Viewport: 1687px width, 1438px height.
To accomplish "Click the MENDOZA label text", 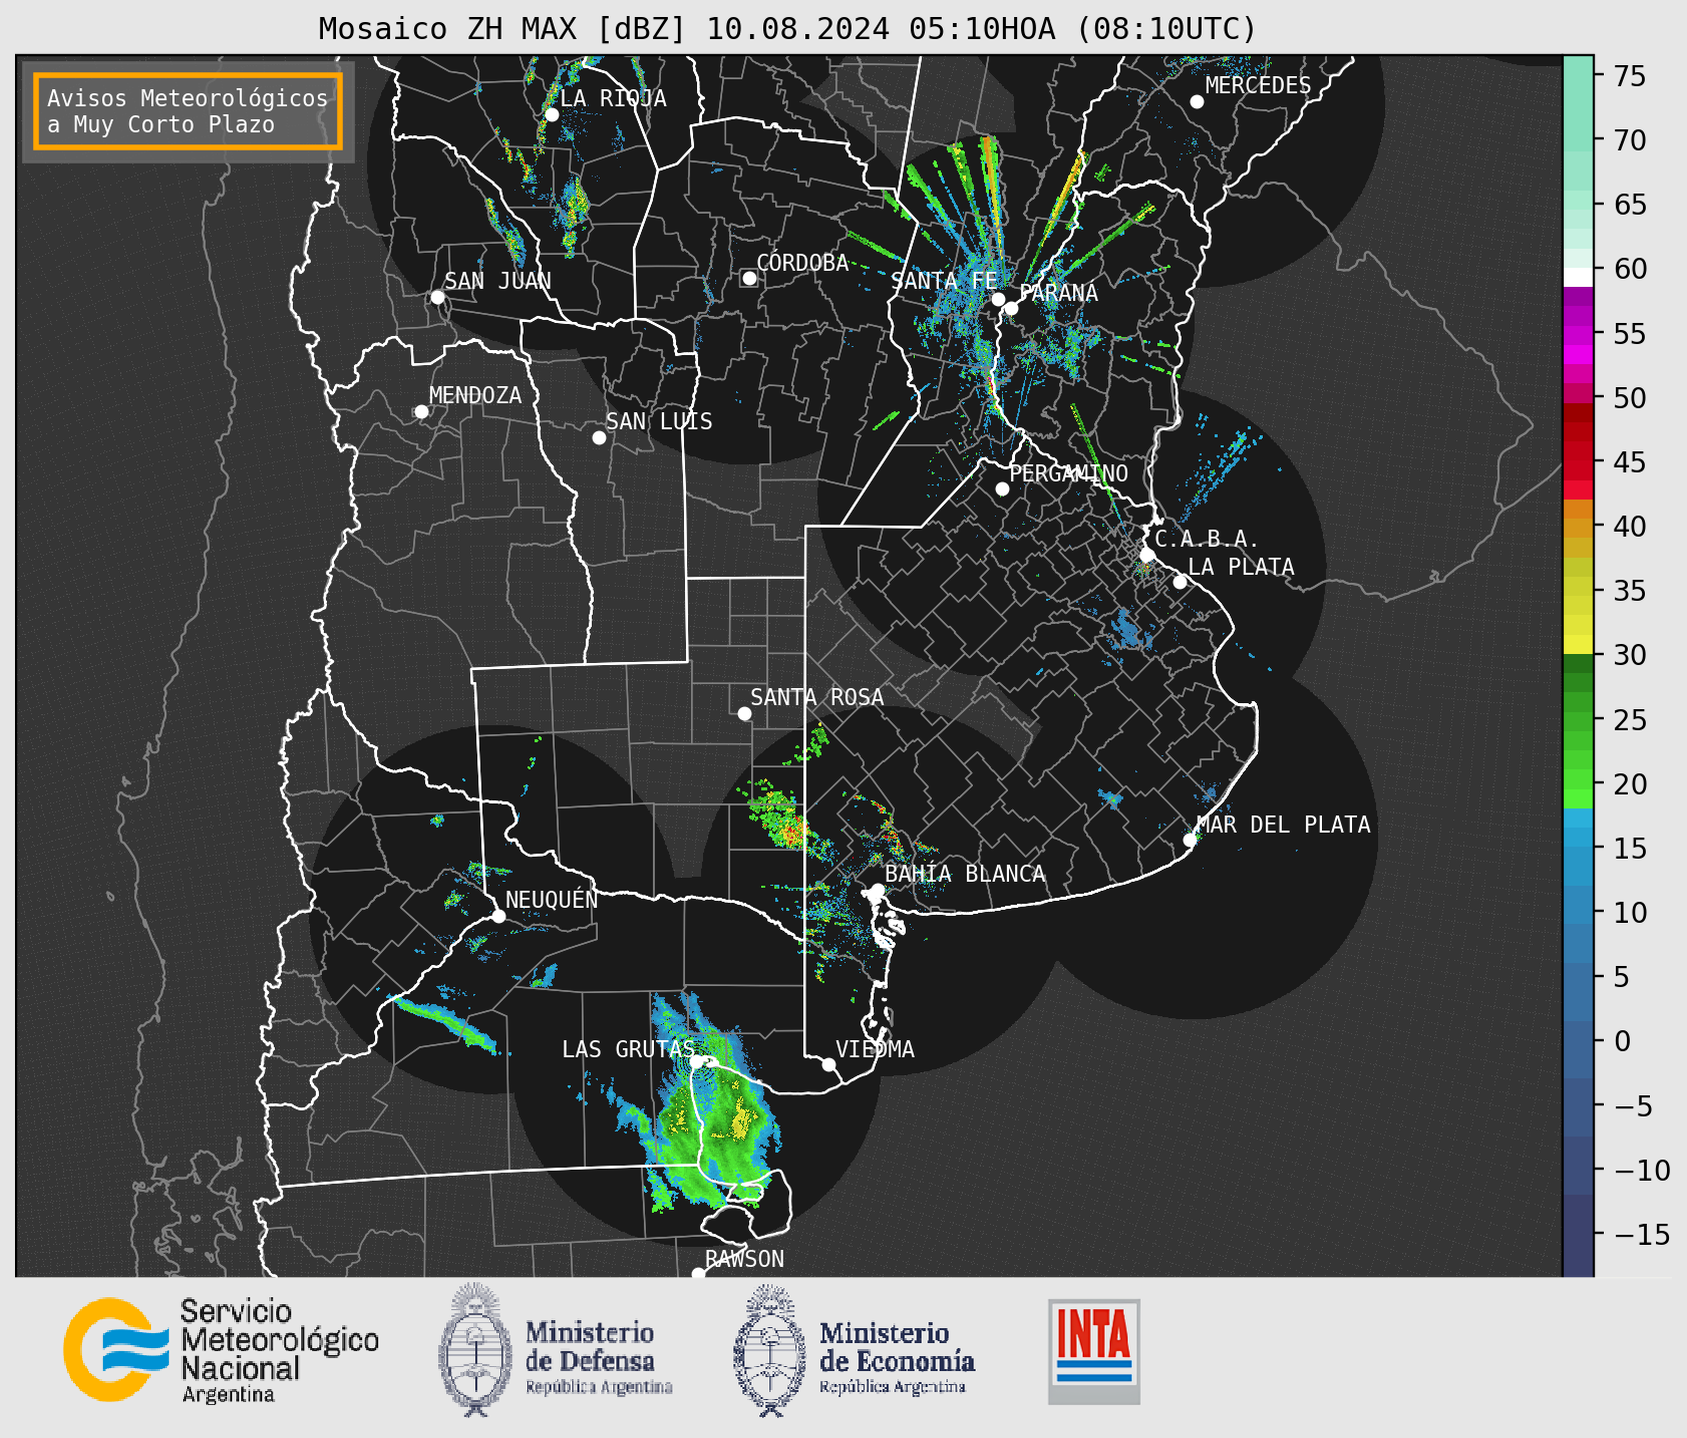I will tap(475, 396).
